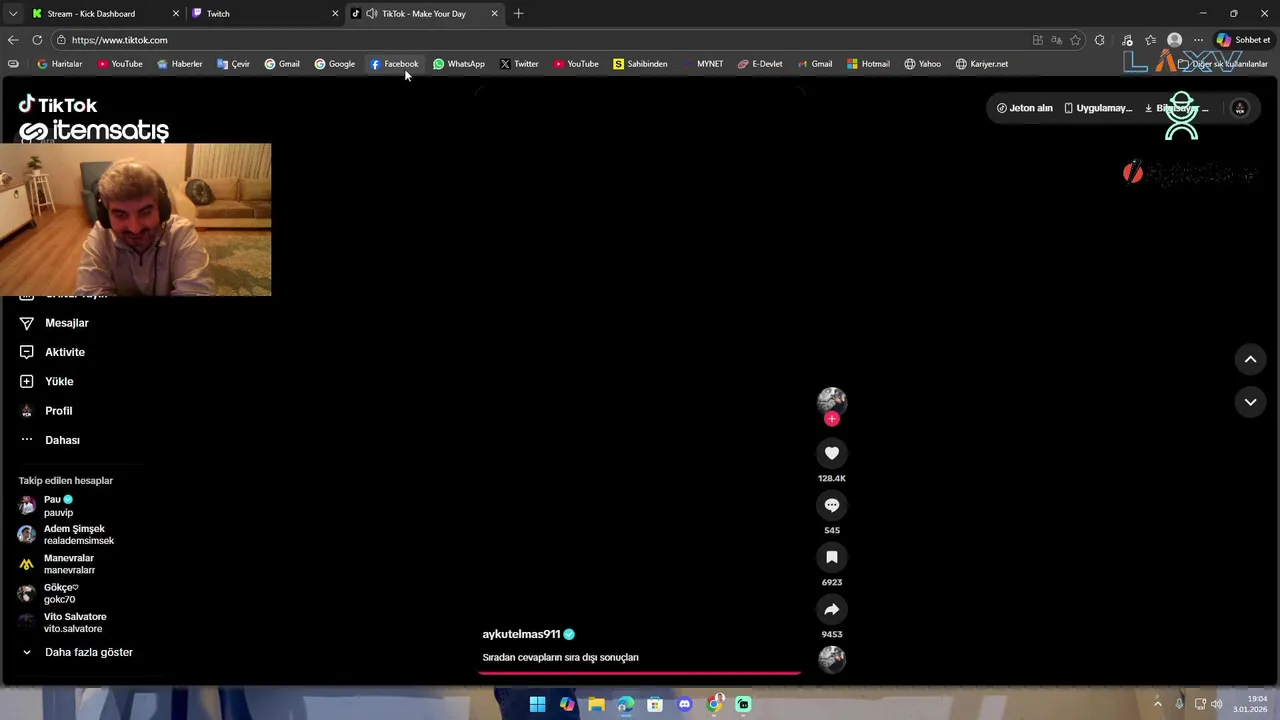Share the video using the arrow icon
The width and height of the screenshot is (1280, 720).
pyautogui.click(x=831, y=609)
